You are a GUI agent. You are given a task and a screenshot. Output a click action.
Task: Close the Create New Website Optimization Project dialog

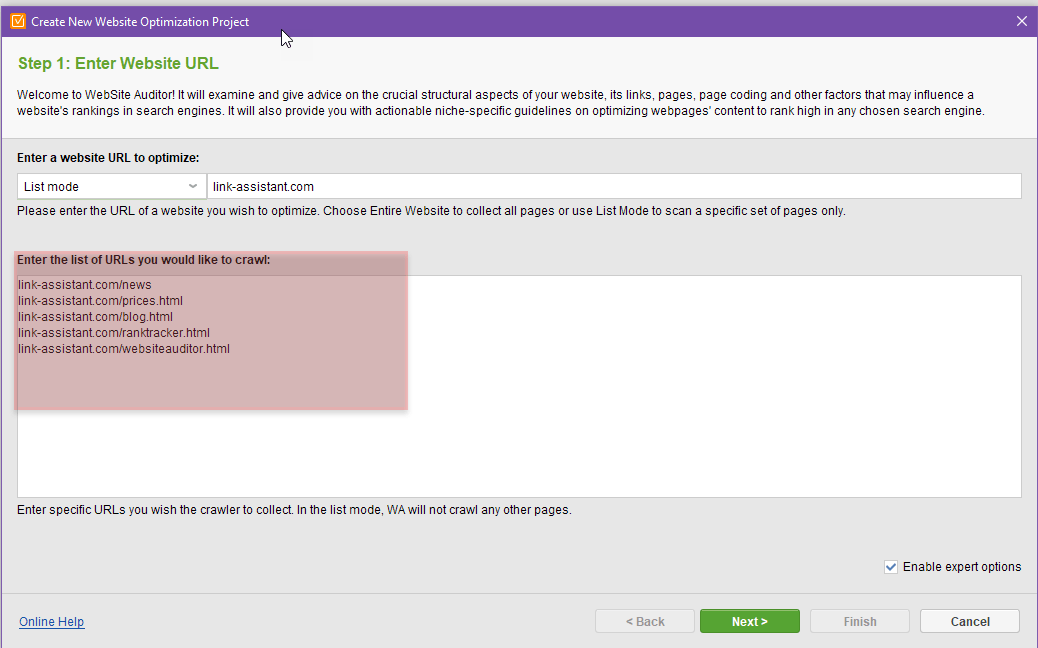click(x=1021, y=21)
